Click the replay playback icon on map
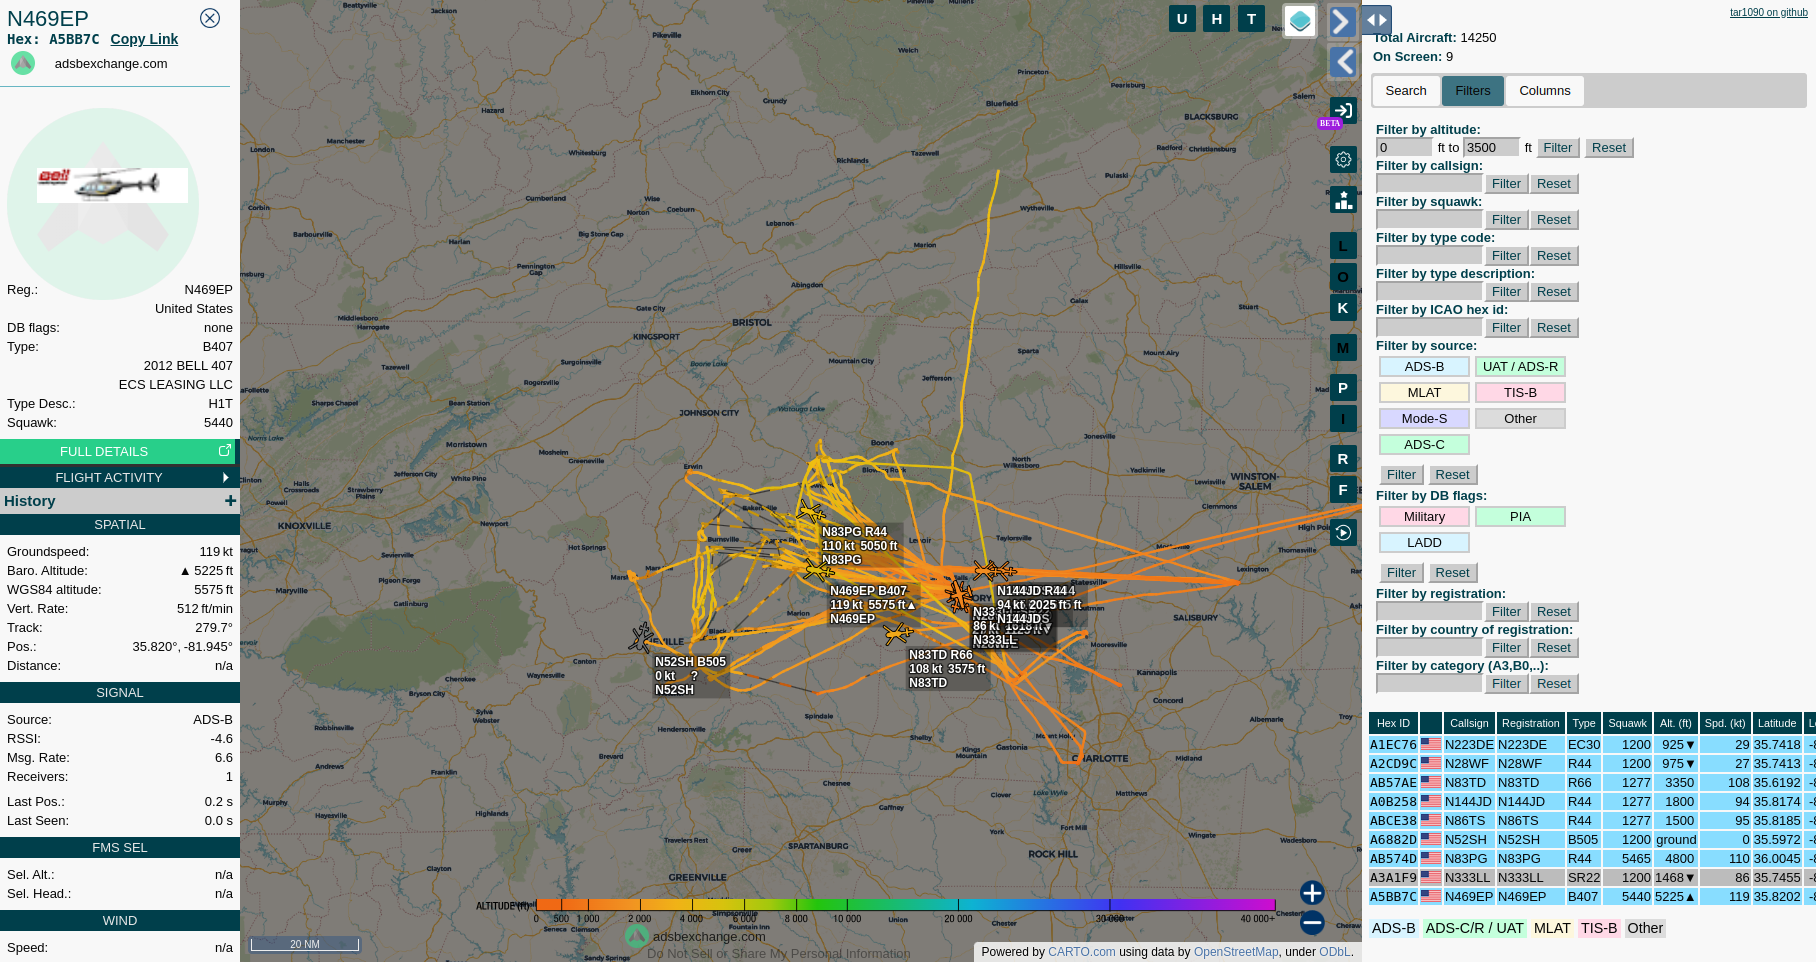The height and width of the screenshot is (962, 1816). (x=1343, y=533)
